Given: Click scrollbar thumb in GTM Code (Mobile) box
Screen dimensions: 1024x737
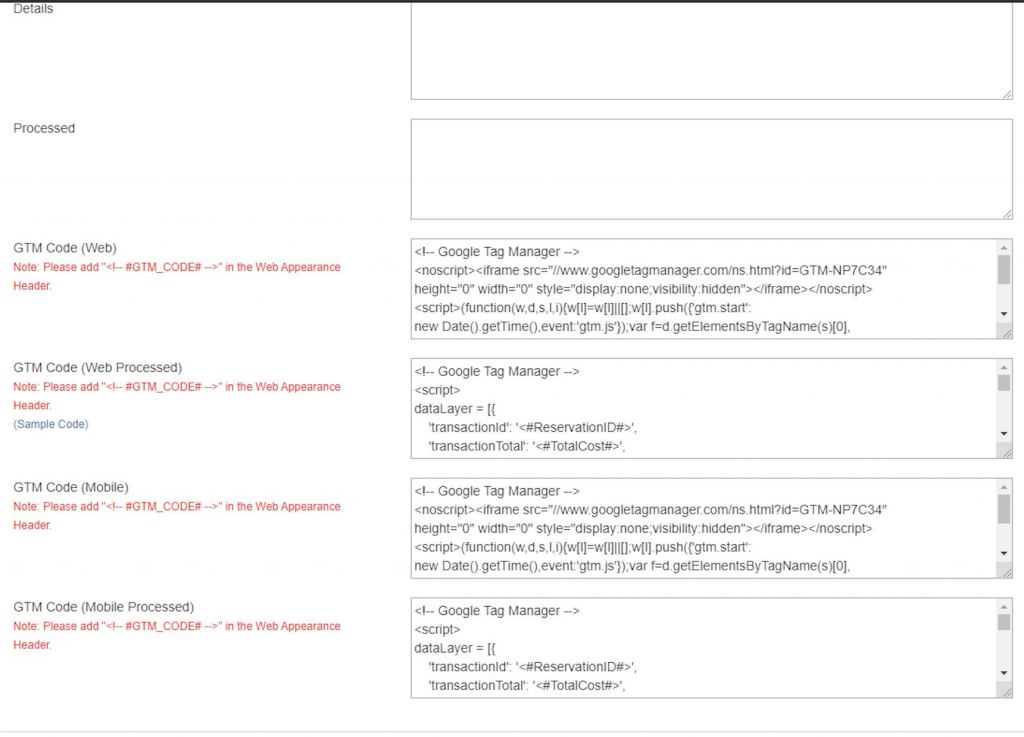Looking at the screenshot, I should tap(1004, 509).
